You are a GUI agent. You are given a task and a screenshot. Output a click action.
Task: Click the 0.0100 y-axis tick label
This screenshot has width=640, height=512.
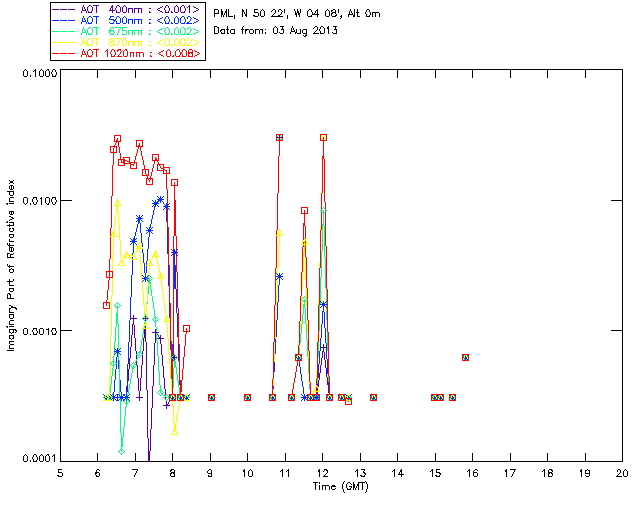[x=39, y=201]
